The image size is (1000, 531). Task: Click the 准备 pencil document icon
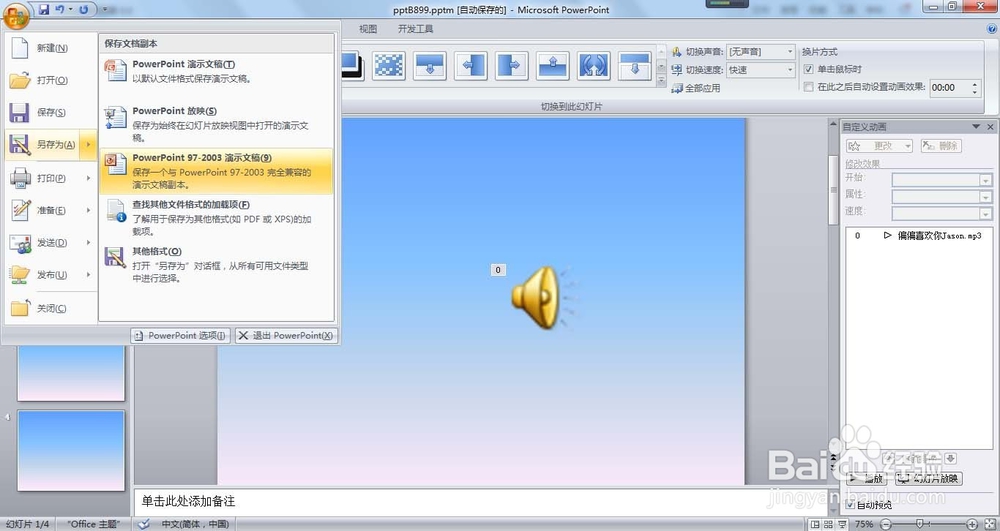click(x=20, y=210)
